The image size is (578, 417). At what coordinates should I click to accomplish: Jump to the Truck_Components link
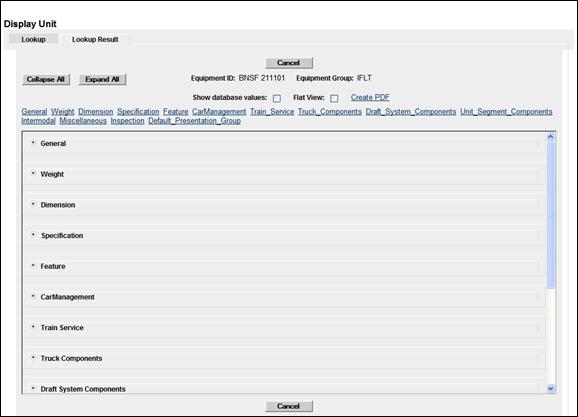click(330, 112)
